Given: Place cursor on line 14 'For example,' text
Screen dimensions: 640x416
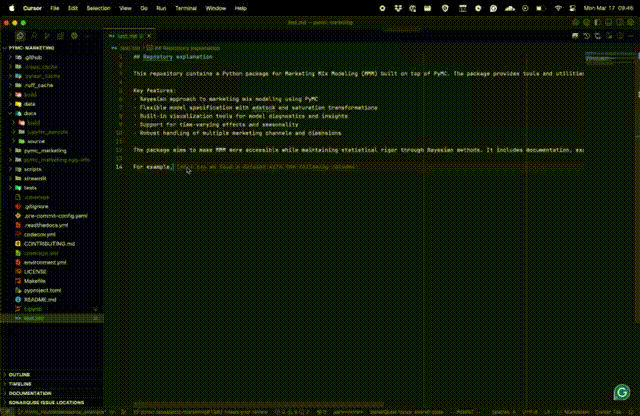Looking at the screenshot, I should tap(153, 167).
